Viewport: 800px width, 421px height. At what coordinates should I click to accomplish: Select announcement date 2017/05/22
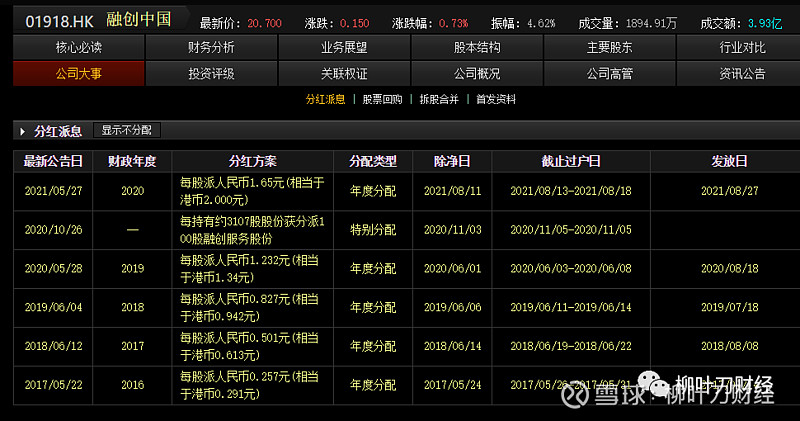coord(54,385)
